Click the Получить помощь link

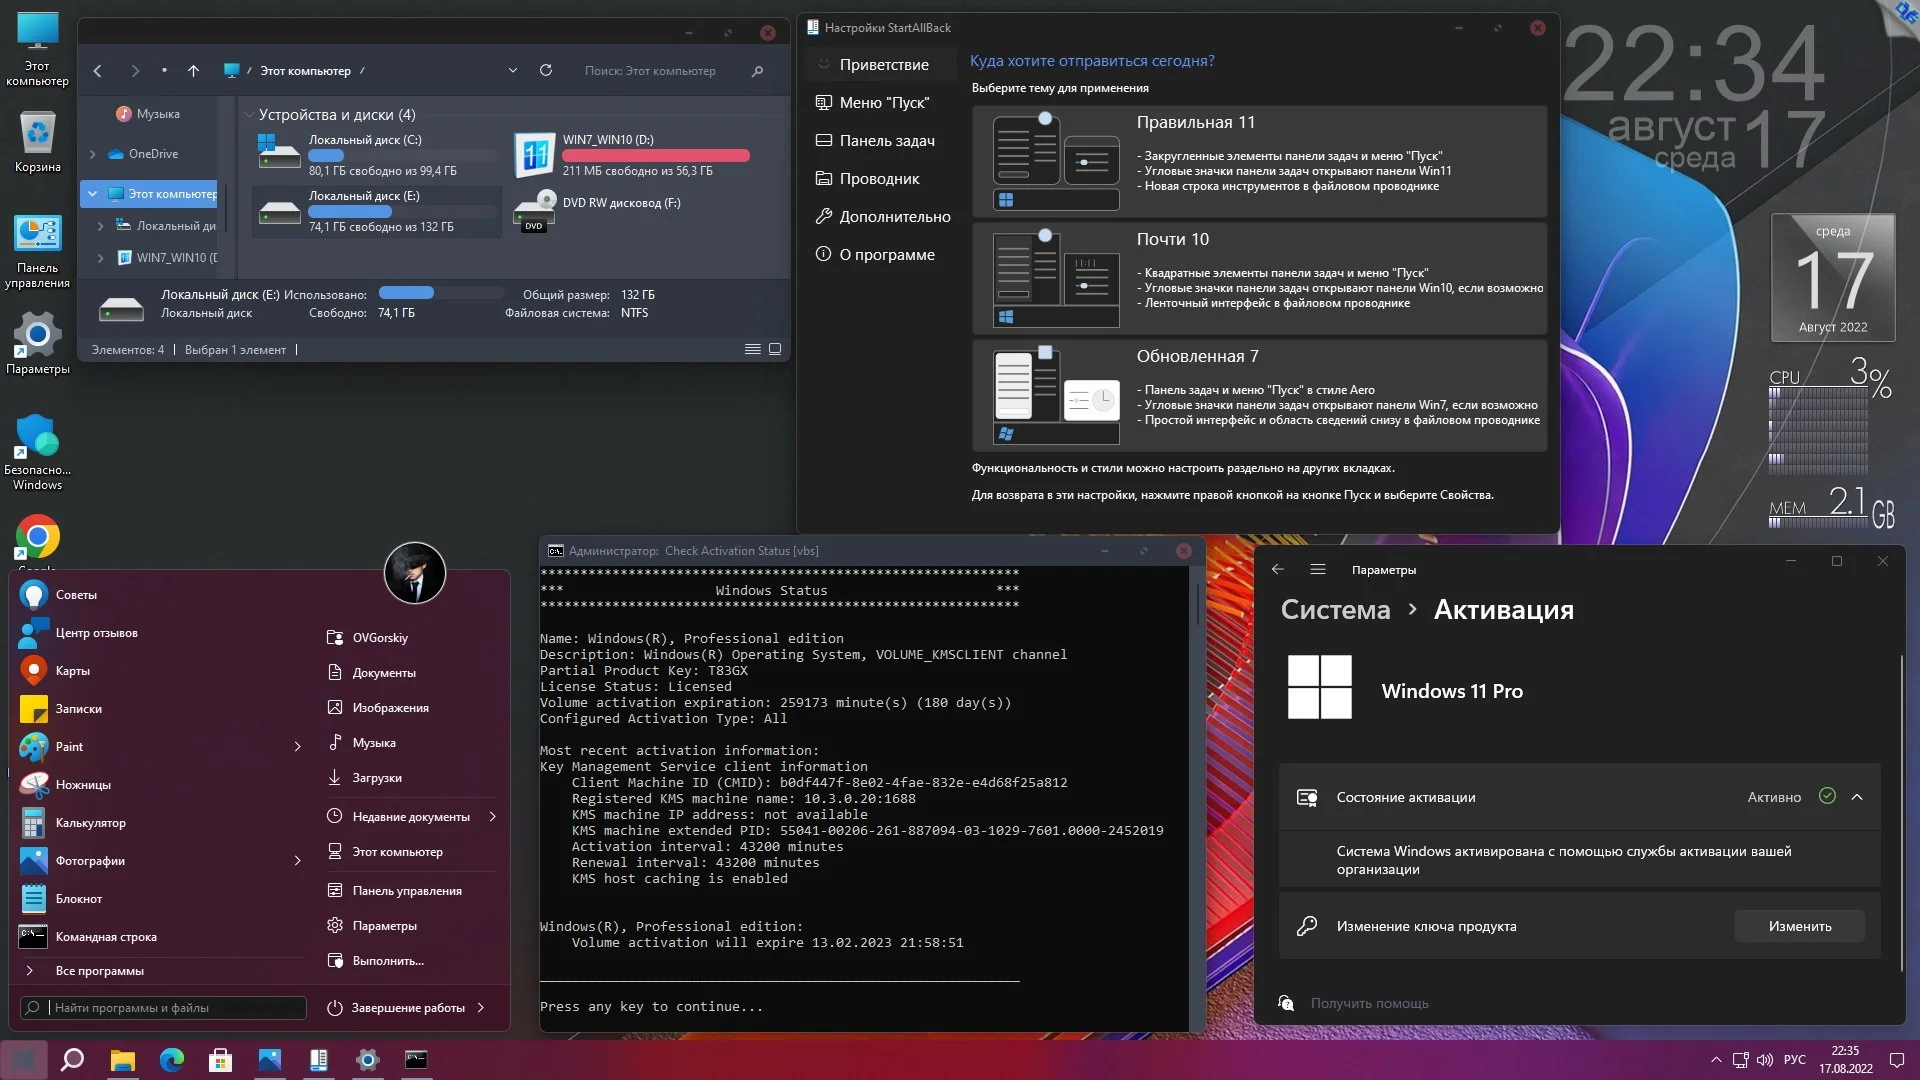pos(1369,1003)
